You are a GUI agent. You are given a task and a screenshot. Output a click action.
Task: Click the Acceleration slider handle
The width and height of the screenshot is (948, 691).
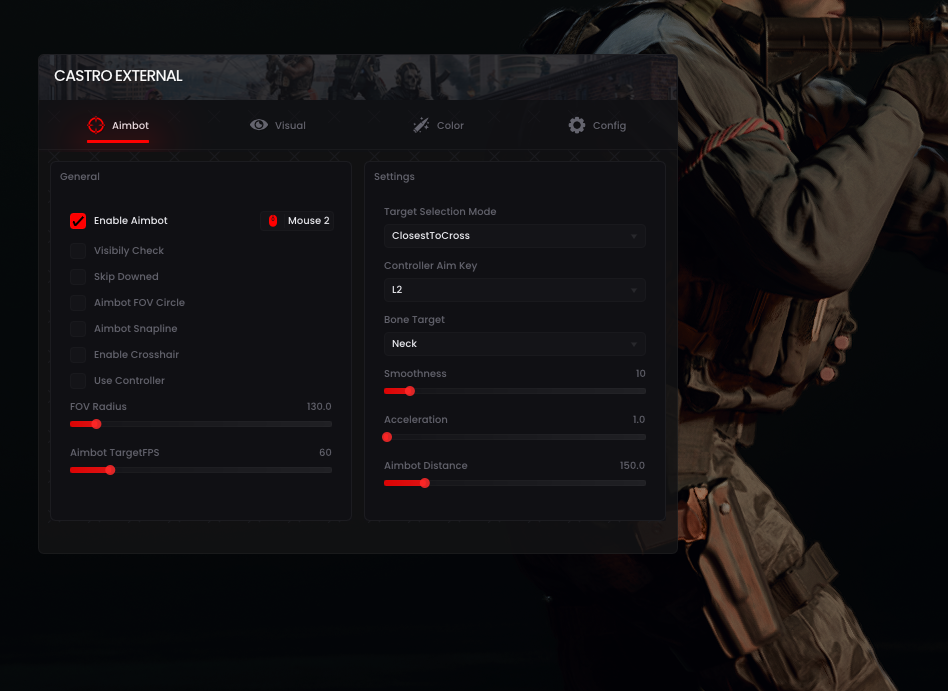point(387,437)
